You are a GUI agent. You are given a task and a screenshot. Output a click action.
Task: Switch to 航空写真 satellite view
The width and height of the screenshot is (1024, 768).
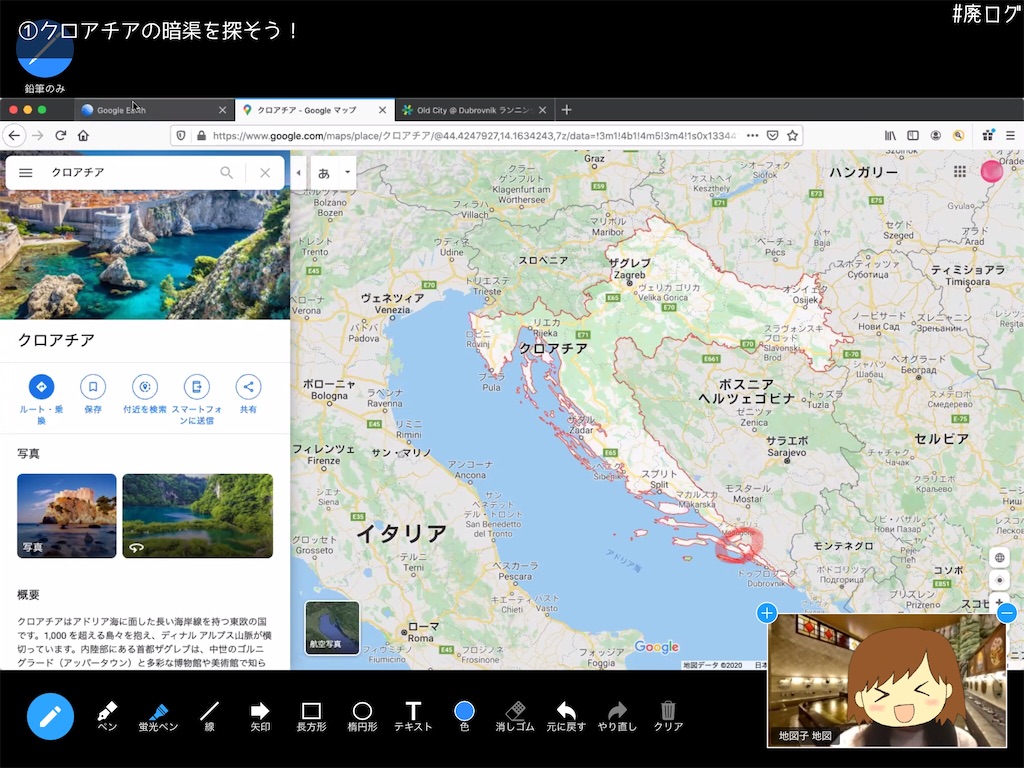[x=332, y=627]
